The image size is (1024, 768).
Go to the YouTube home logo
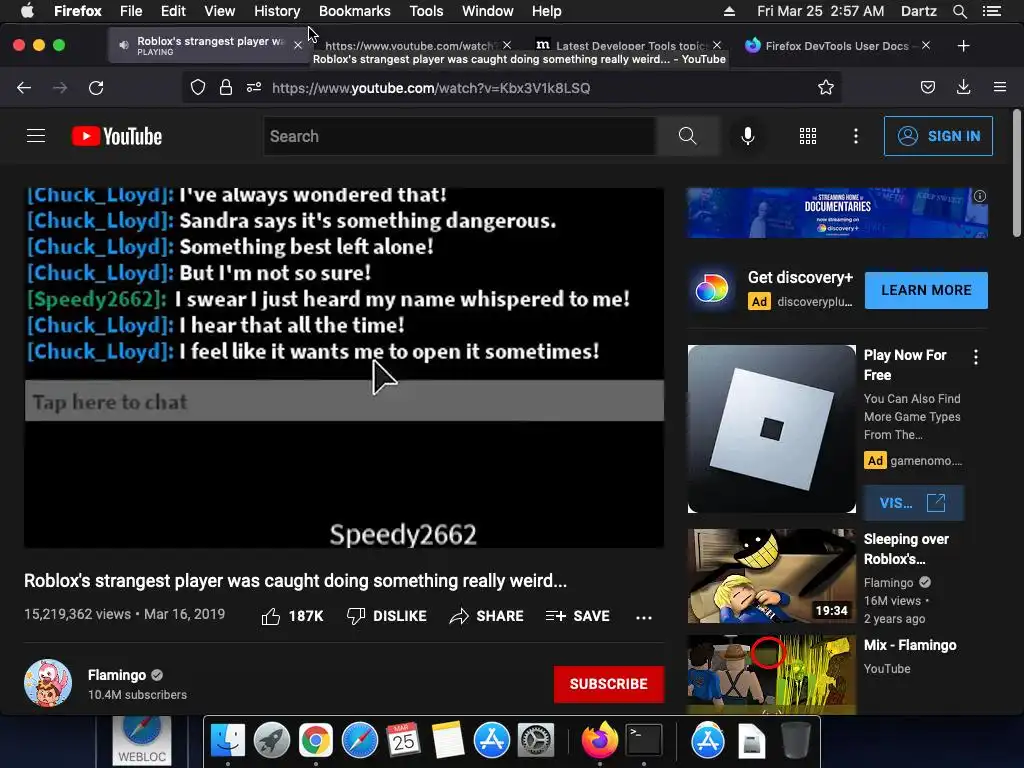coord(117,136)
